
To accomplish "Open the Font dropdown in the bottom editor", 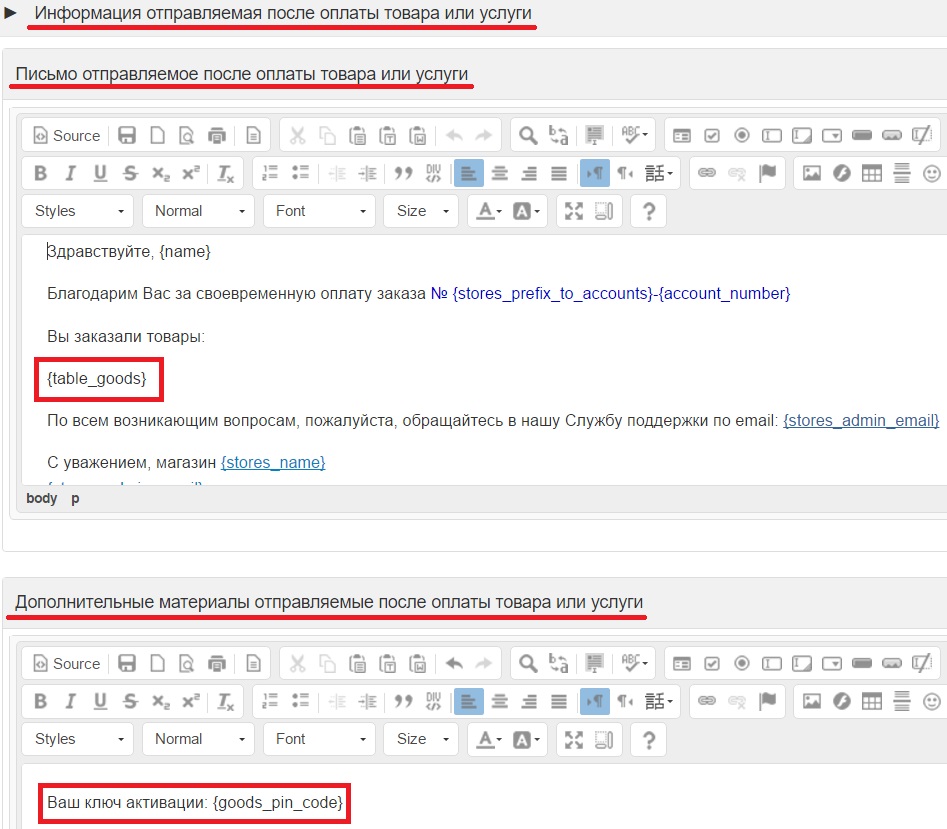I will coord(319,739).
